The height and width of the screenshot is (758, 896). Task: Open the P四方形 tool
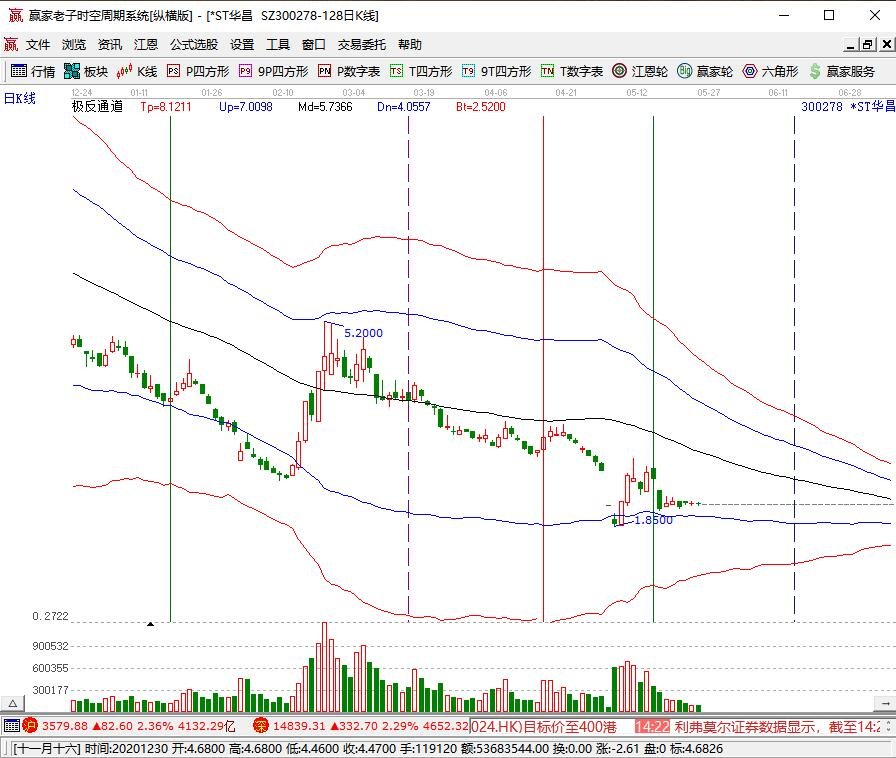[x=198, y=71]
